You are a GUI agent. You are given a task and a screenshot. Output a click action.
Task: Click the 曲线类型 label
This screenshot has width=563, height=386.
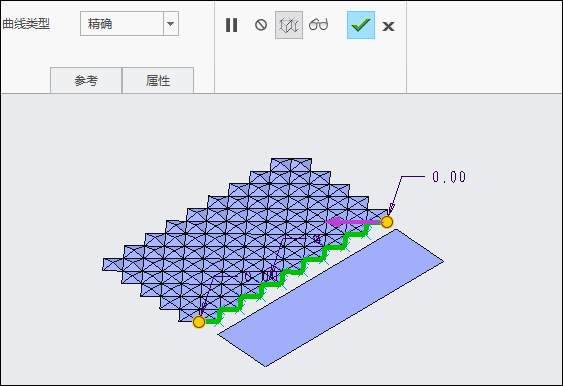pos(26,24)
